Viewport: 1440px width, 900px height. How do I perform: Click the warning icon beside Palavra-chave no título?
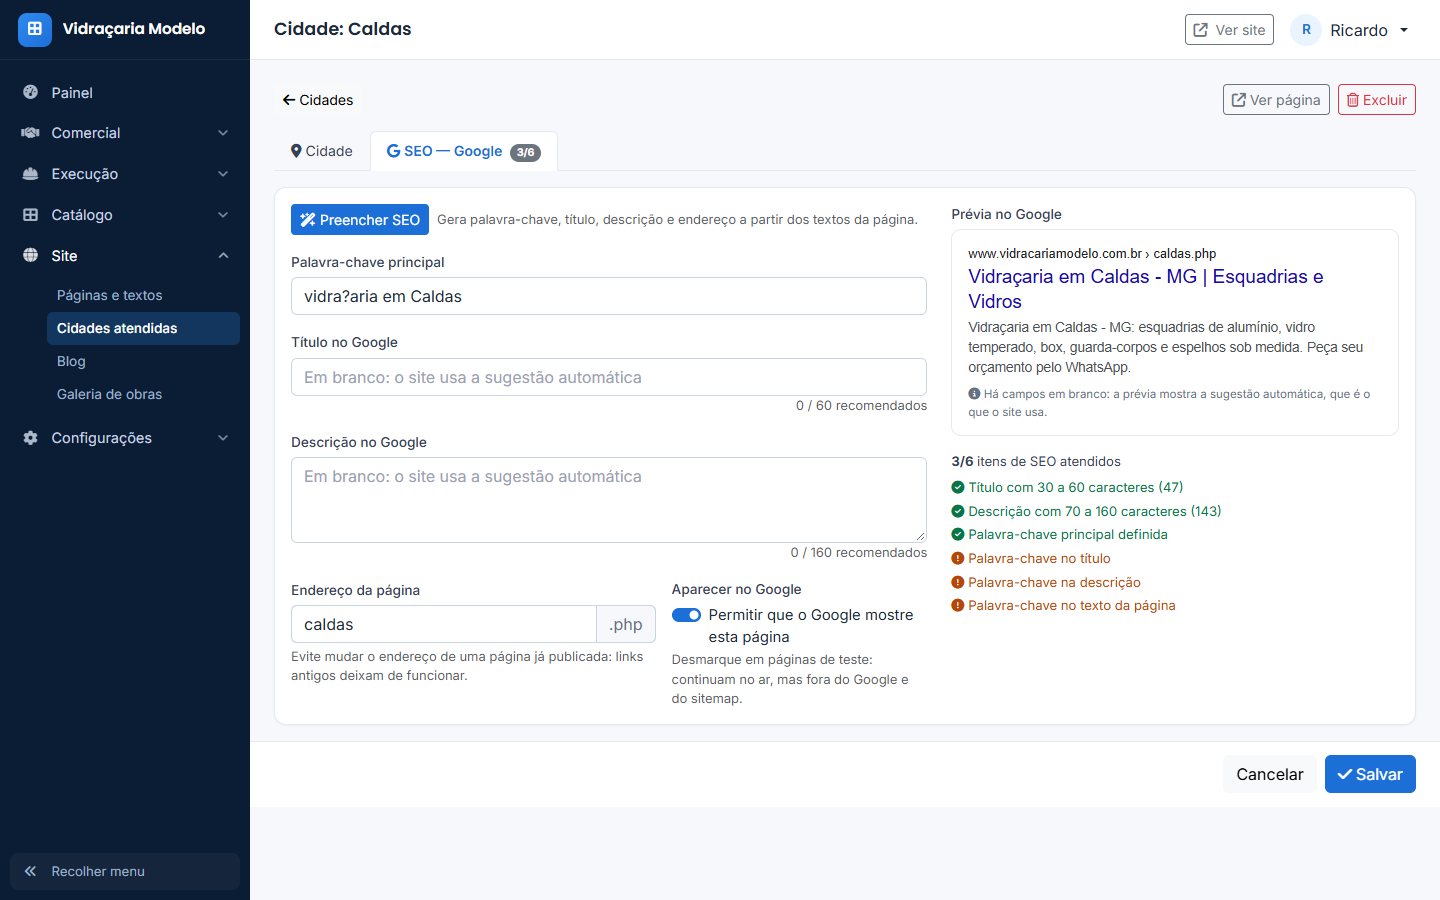click(958, 559)
